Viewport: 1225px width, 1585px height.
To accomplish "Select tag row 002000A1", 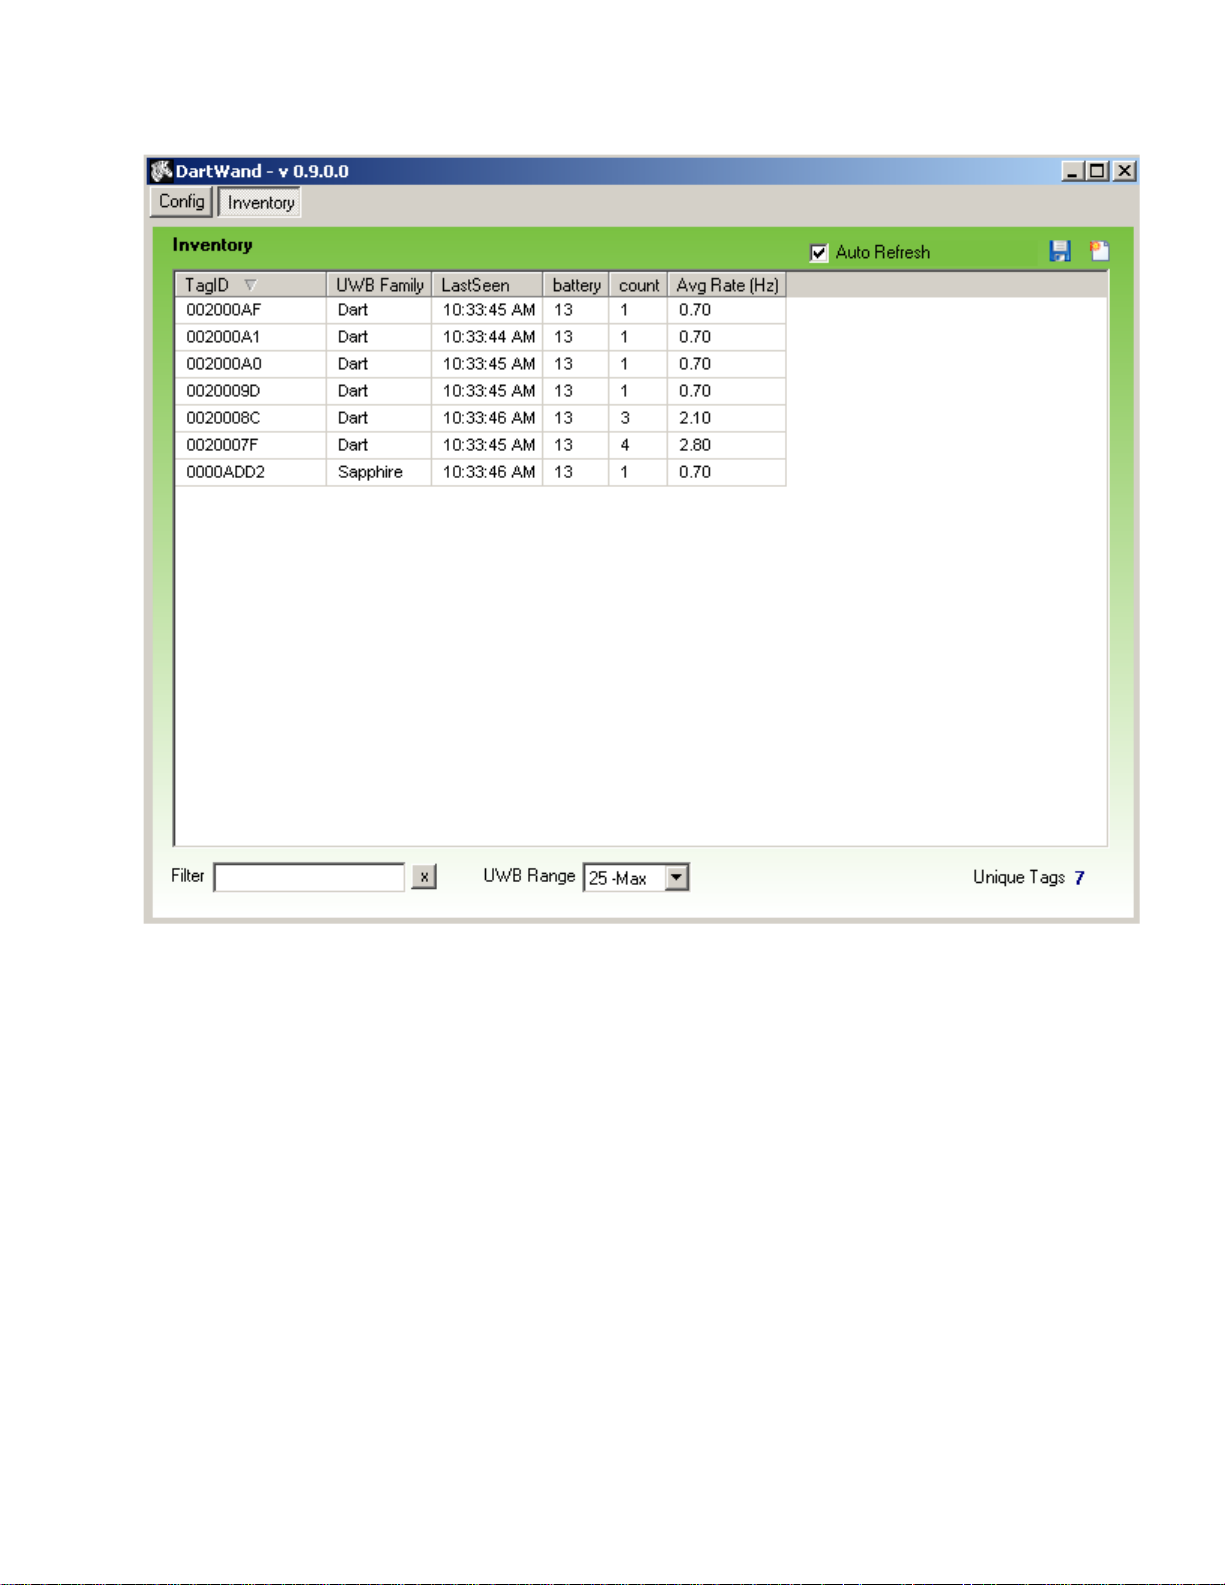I will pyautogui.click(x=481, y=337).
